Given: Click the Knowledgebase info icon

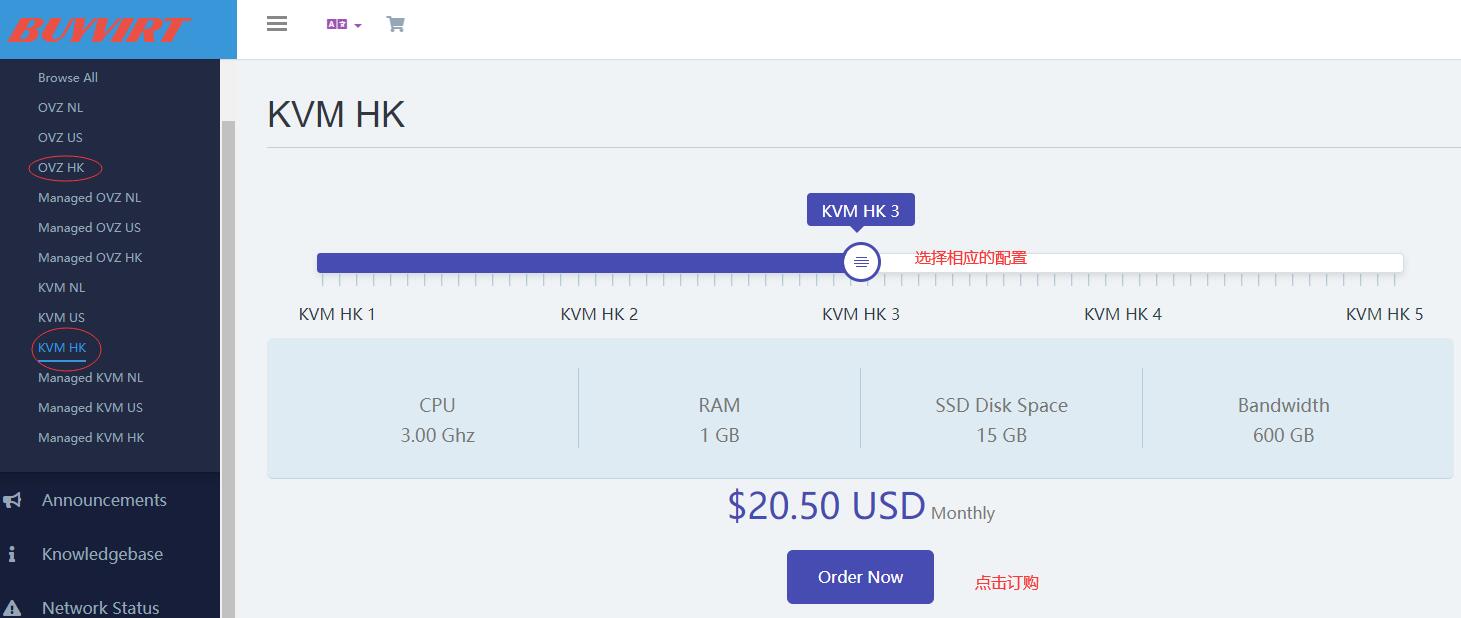Looking at the screenshot, I should point(12,554).
